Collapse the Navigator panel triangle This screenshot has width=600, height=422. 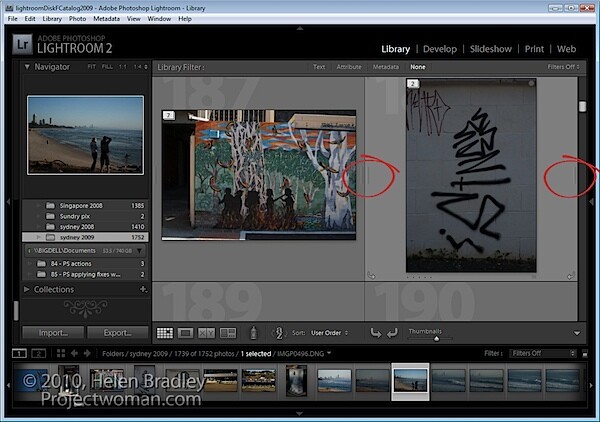point(27,67)
